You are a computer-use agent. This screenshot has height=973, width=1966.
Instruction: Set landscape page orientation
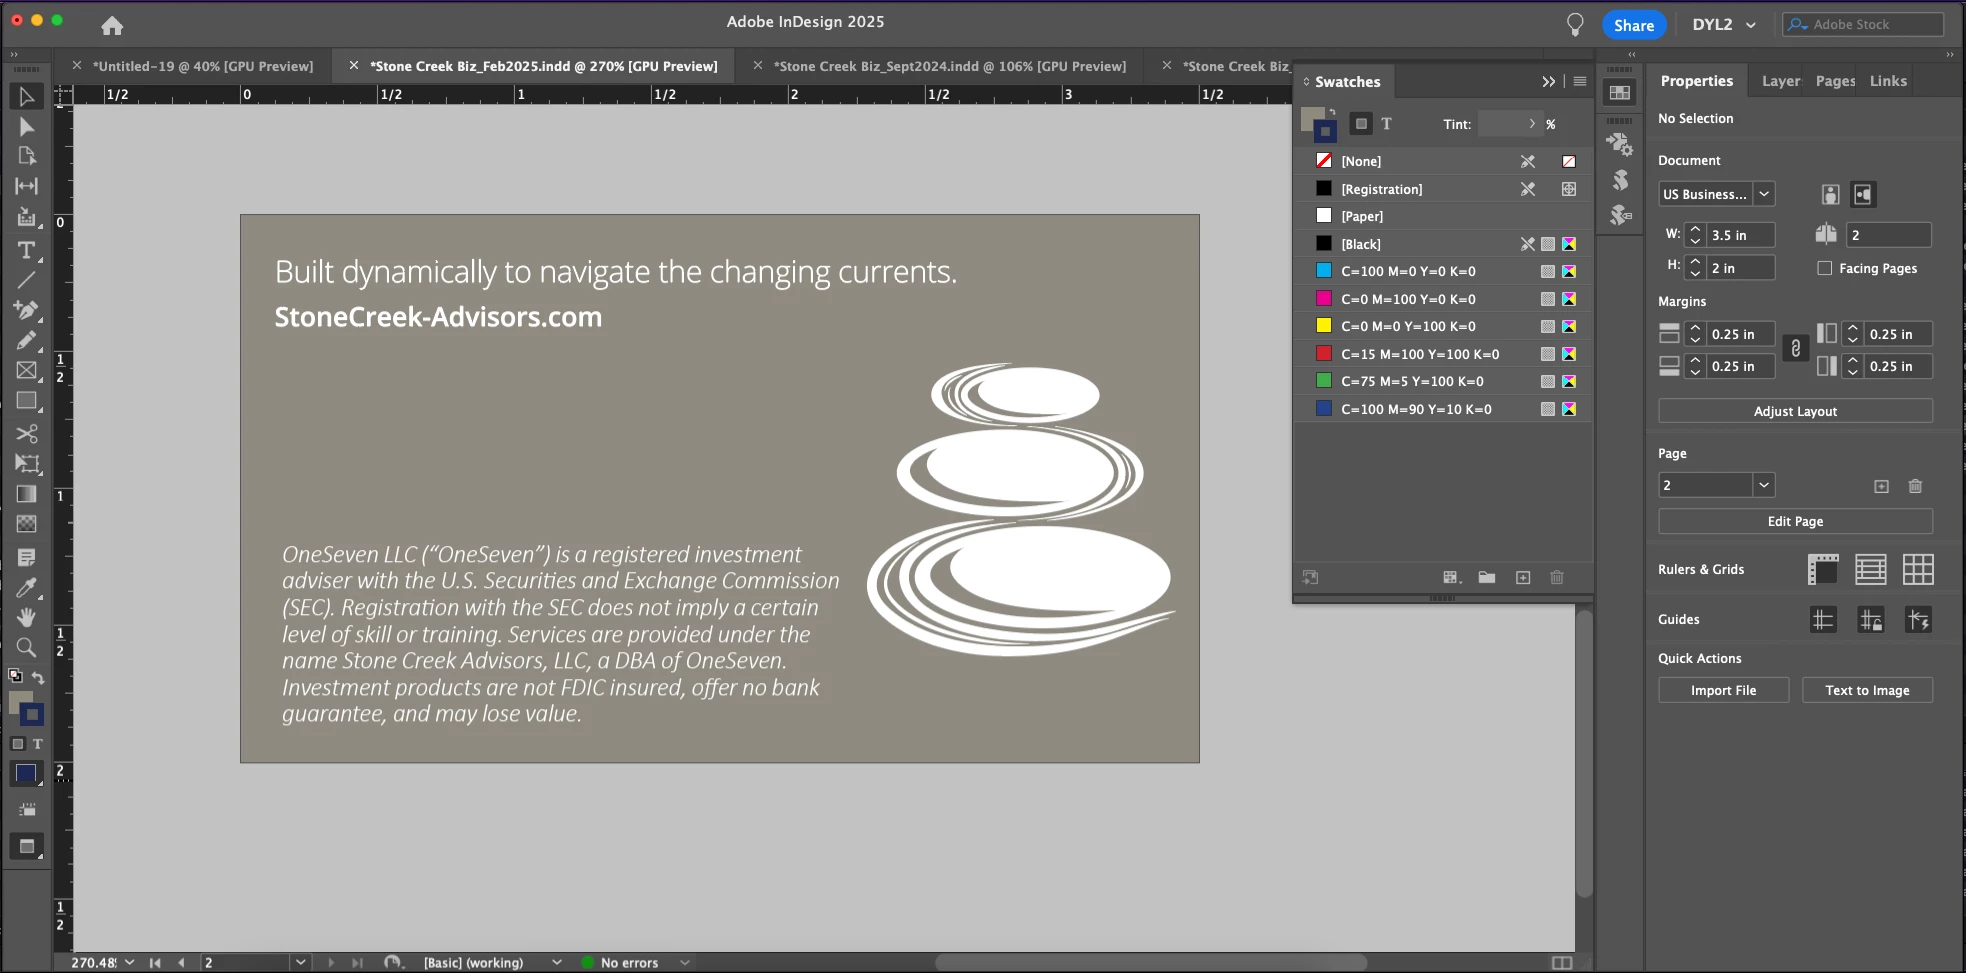[1863, 195]
